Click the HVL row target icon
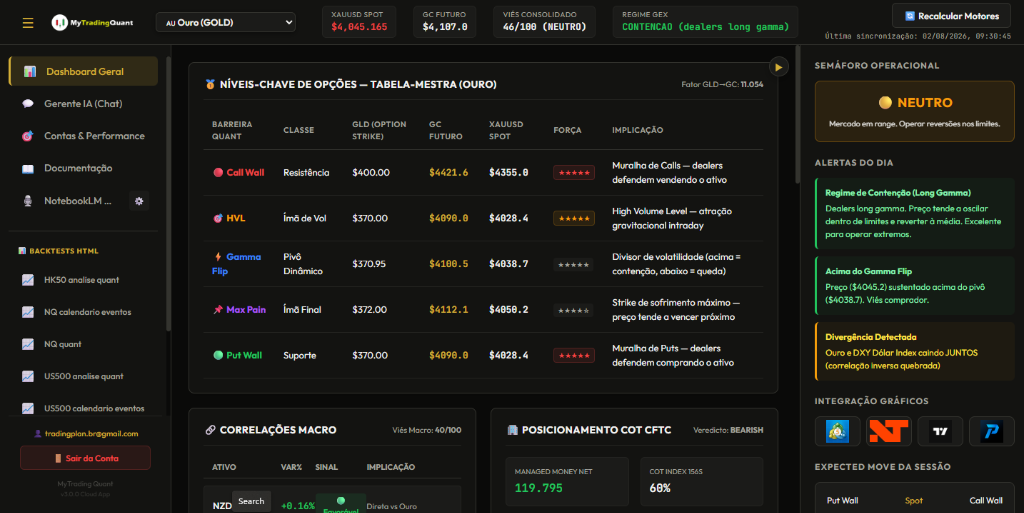This screenshot has height=513, width=1024. tap(218, 218)
